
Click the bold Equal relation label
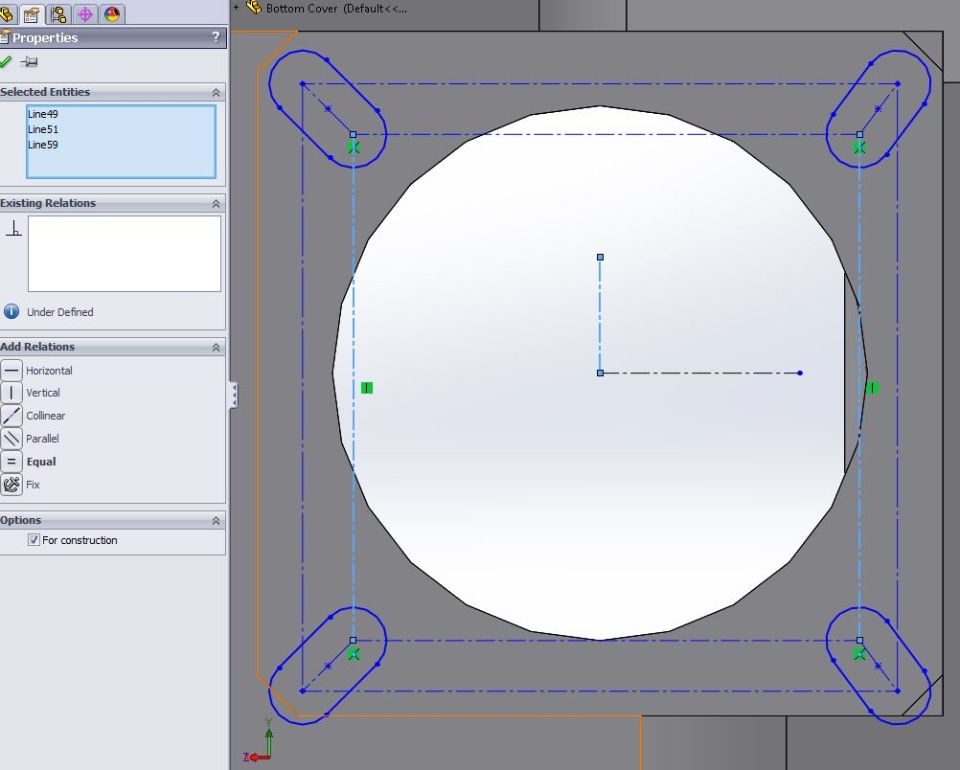click(x=41, y=462)
